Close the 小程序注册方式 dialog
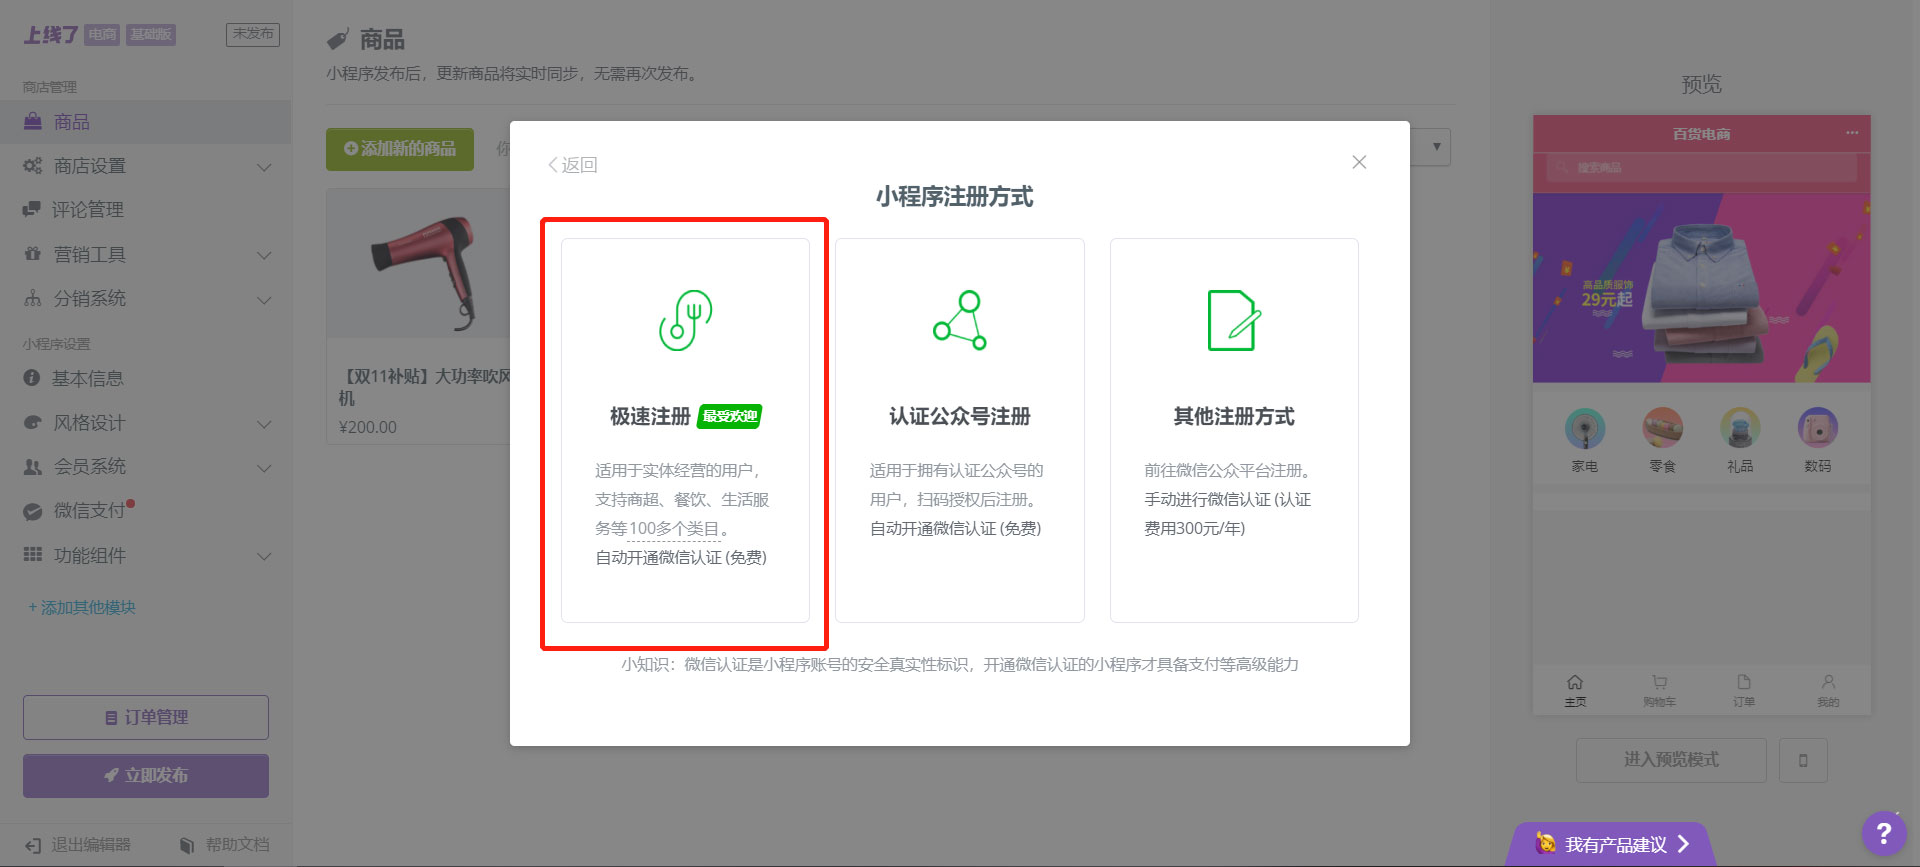Image resolution: width=1920 pixels, height=867 pixels. click(1359, 162)
